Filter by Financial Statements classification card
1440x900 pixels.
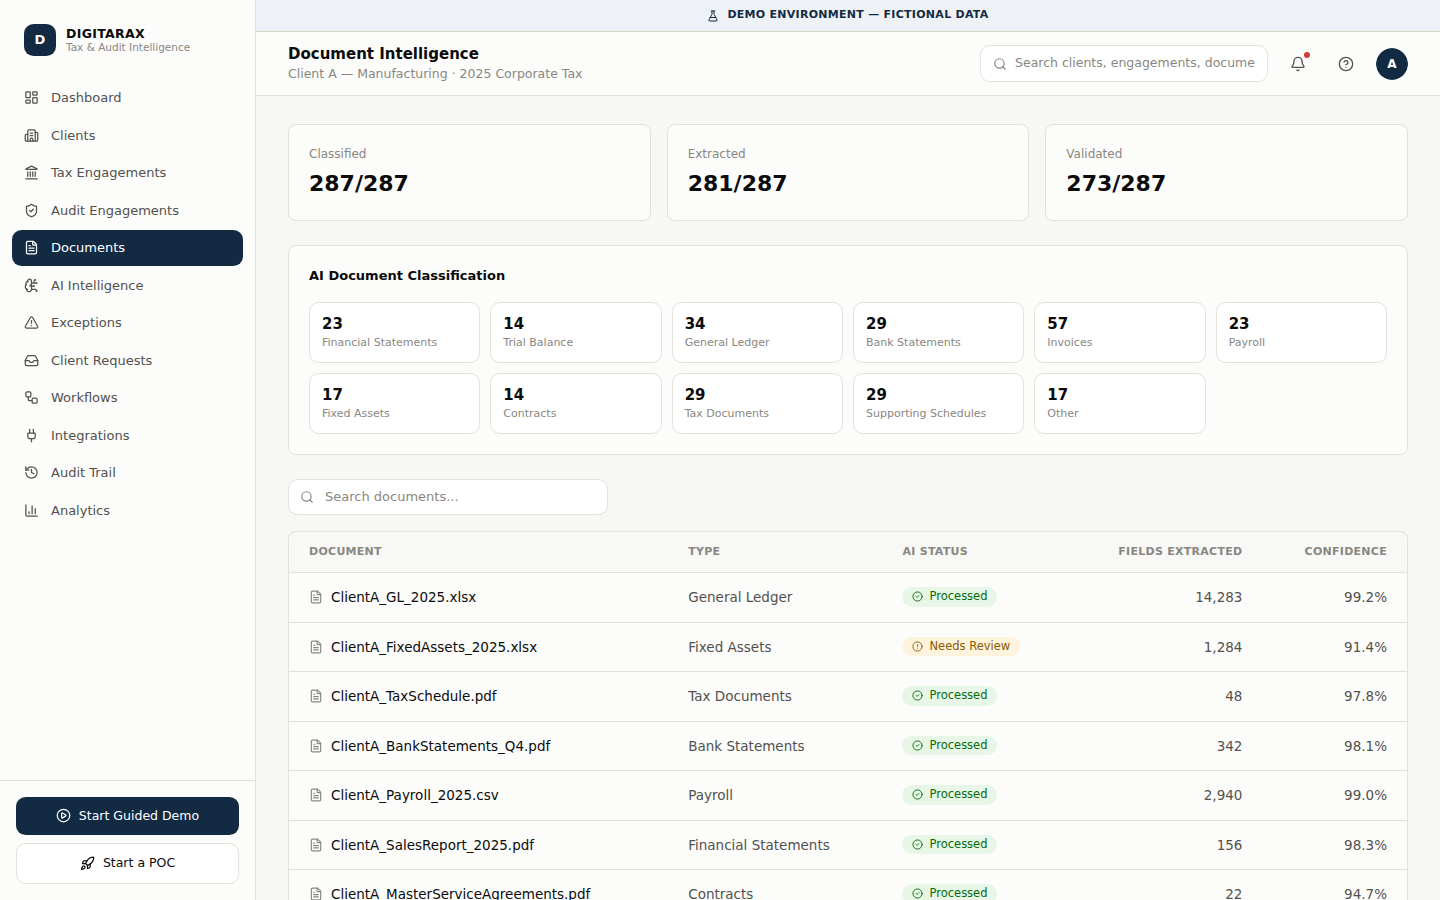pos(394,332)
